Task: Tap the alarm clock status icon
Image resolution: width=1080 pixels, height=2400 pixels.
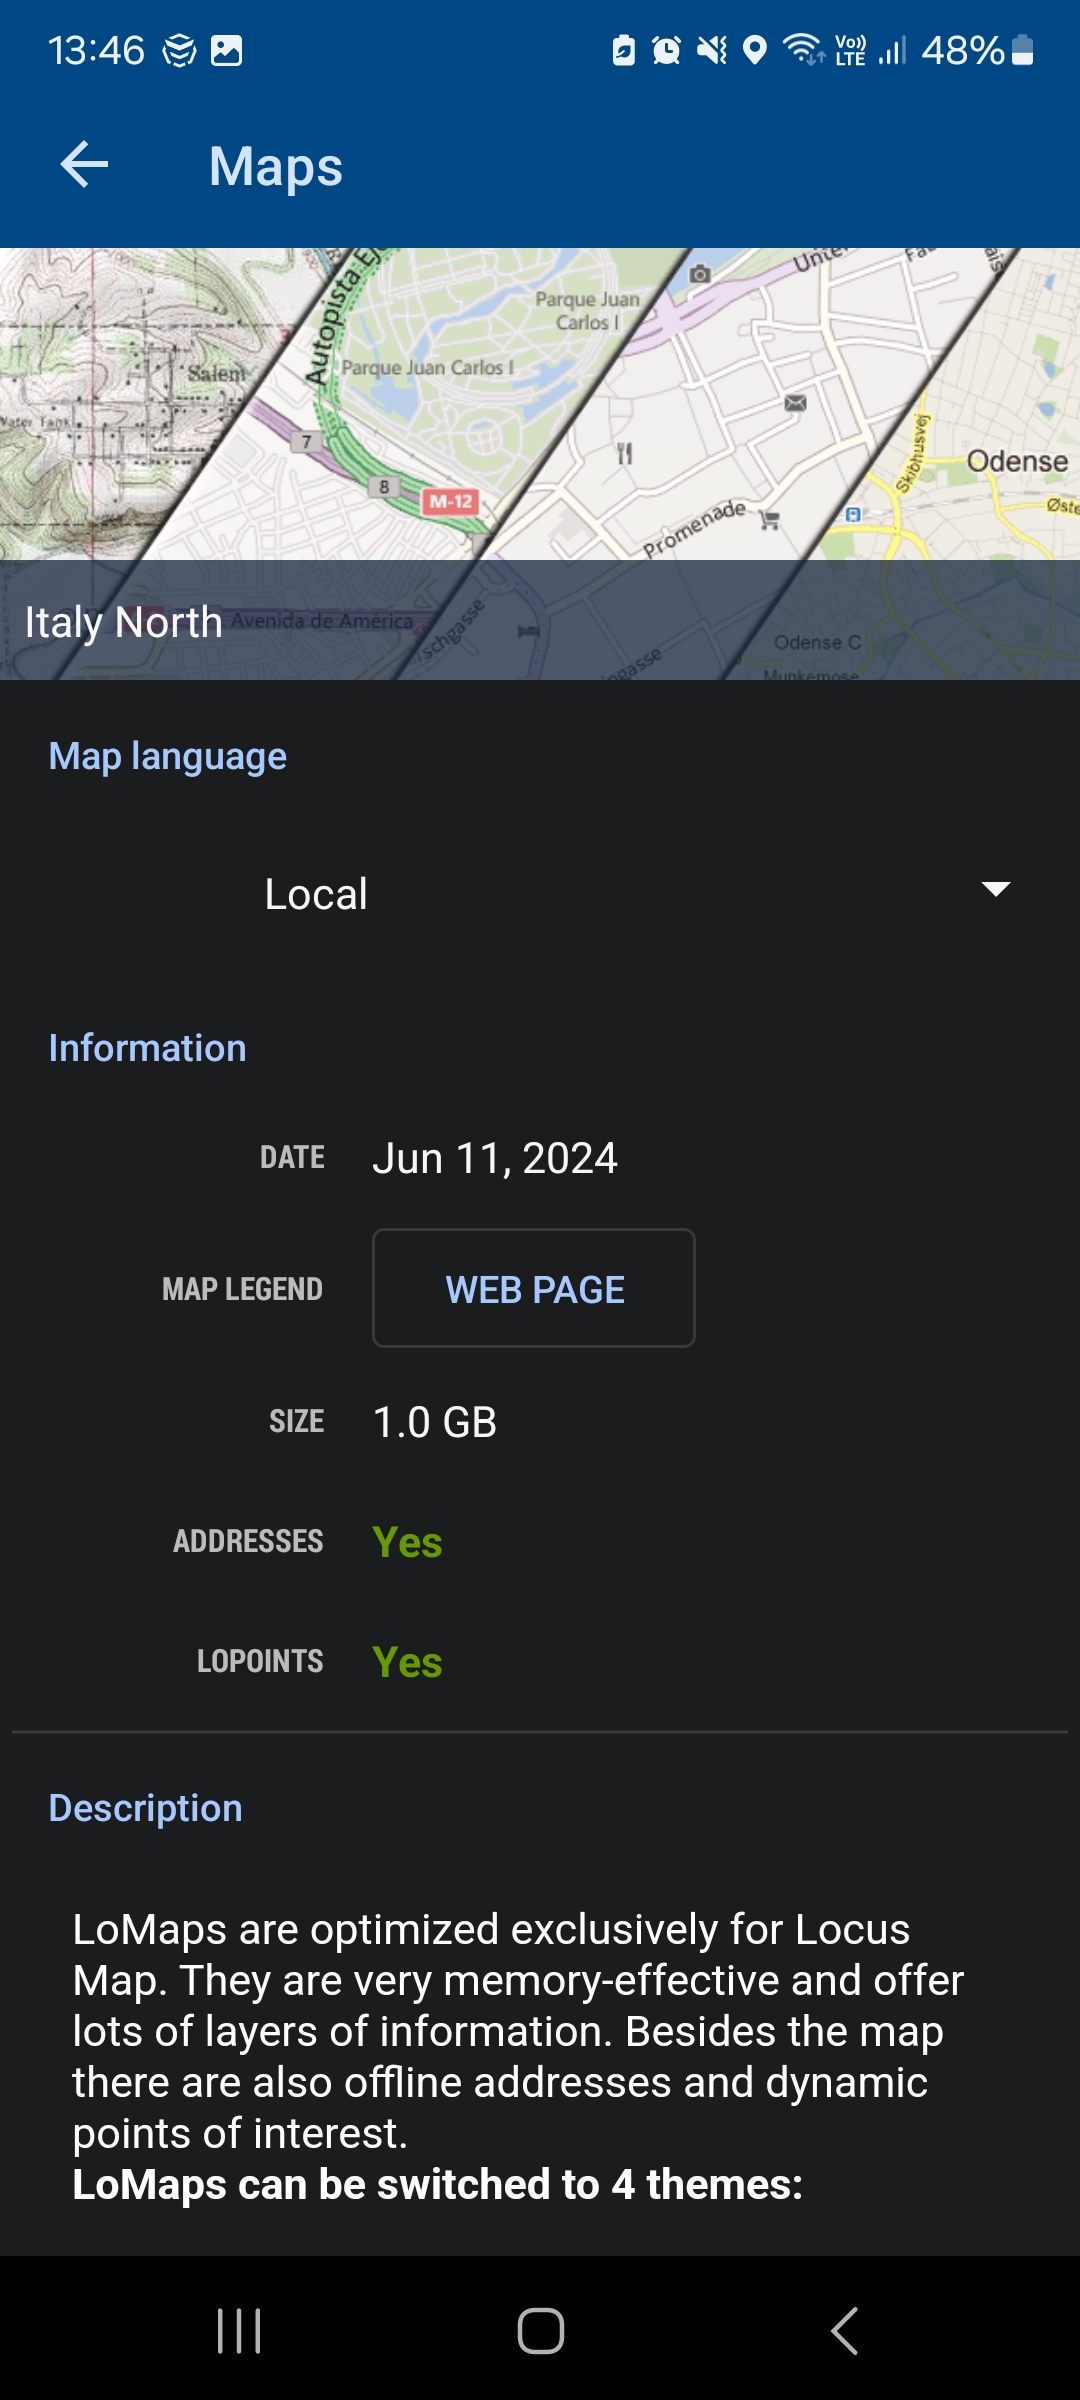Action: pos(666,50)
